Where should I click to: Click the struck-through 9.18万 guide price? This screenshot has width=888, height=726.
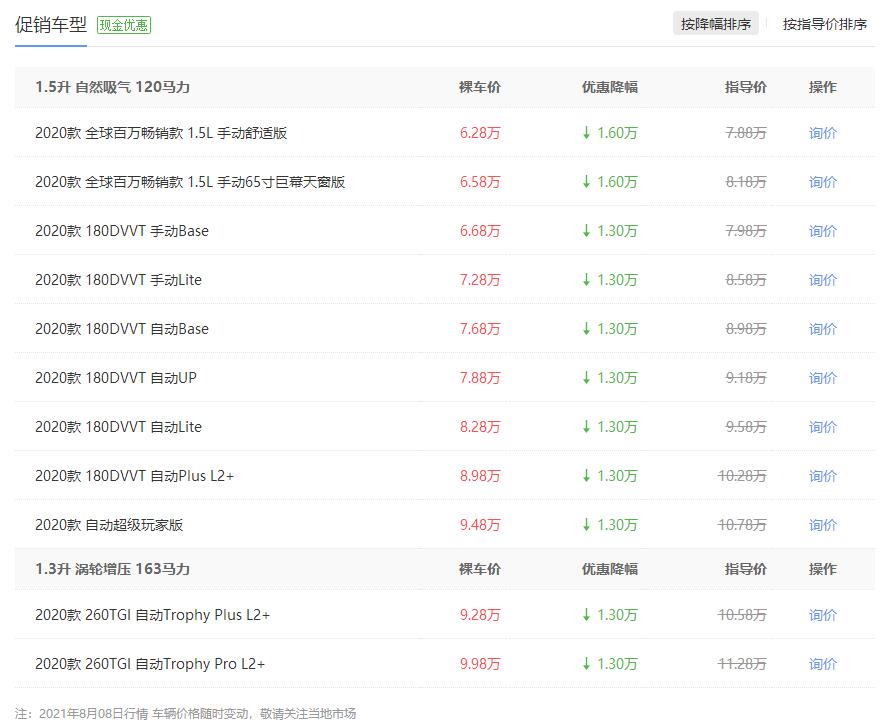746,378
